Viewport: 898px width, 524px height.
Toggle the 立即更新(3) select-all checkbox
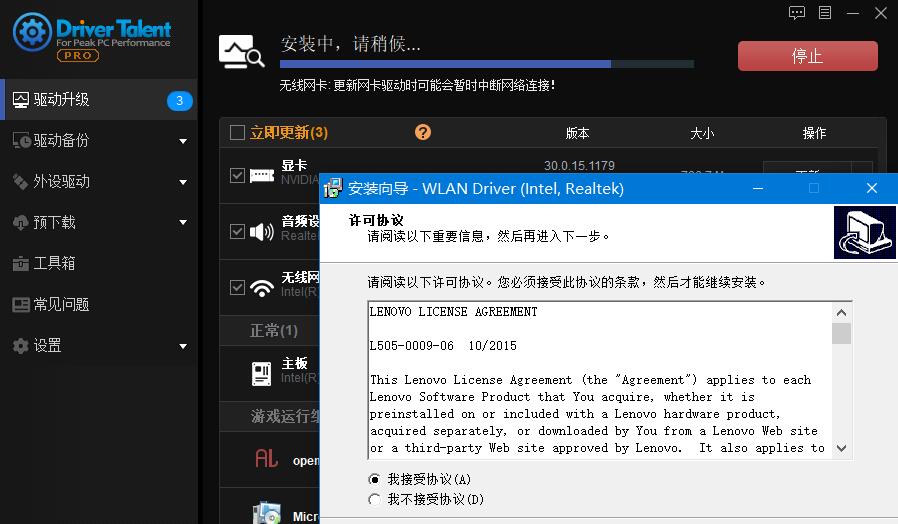pos(237,132)
